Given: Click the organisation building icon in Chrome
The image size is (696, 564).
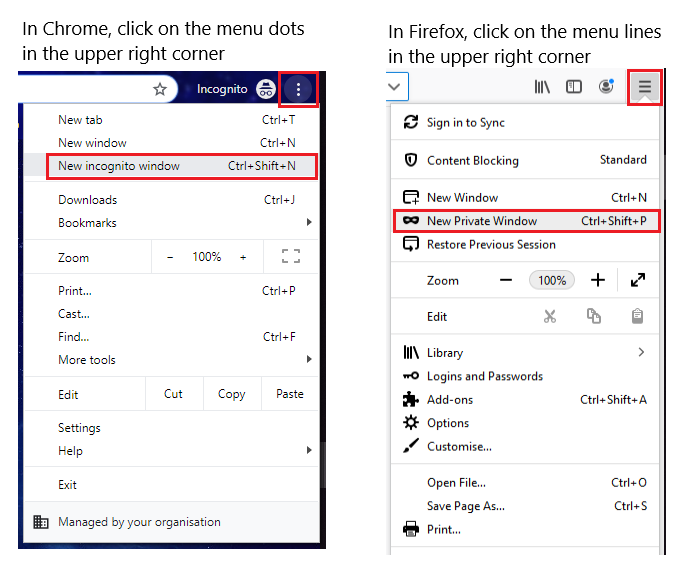Looking at the screenshot, I should (41, 522).
